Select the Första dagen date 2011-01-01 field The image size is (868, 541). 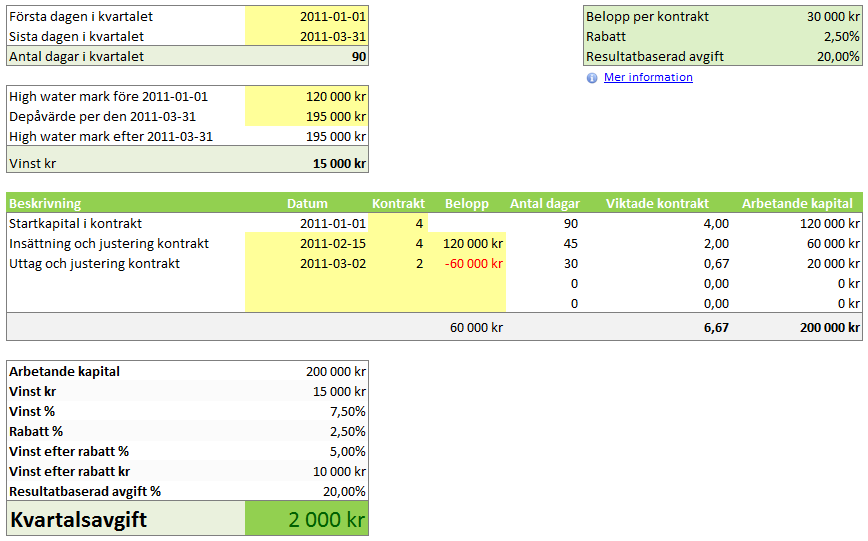(307, 17)
